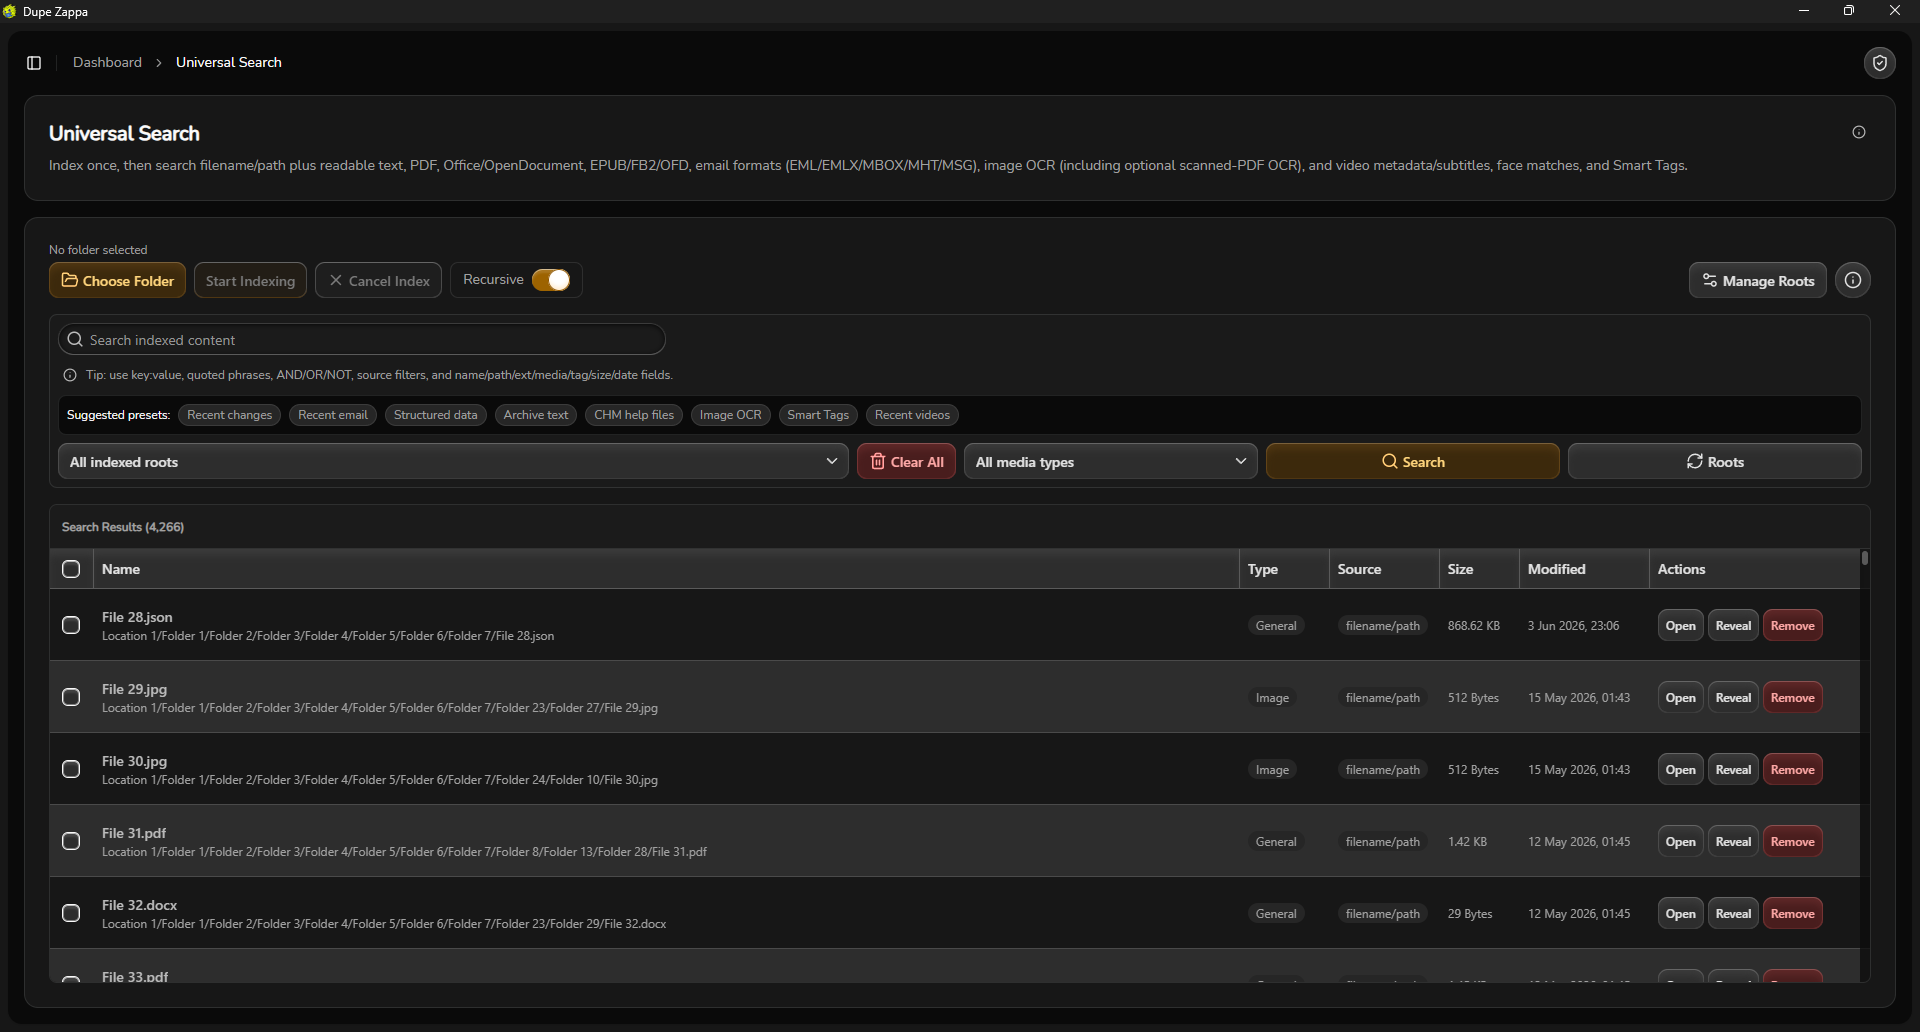The image size is (1920, 1032).
Task: Reveal File 32.docx in folder
Action: tap(1733, 914)
